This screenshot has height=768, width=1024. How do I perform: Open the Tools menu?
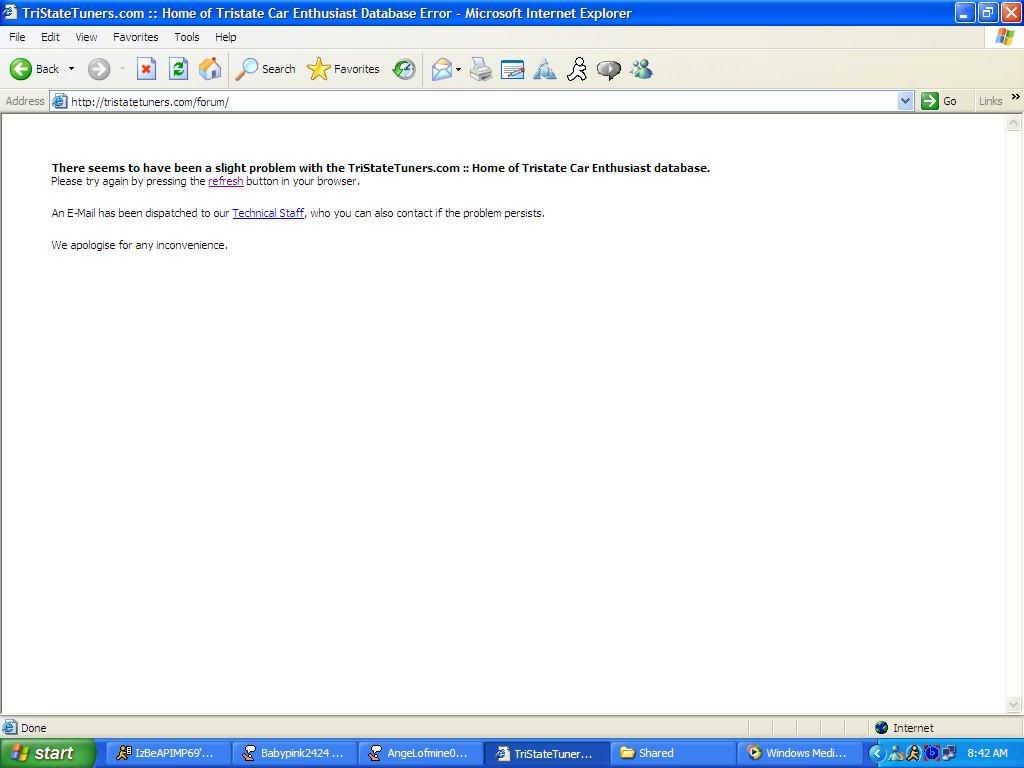pyautogui.click(x=187, y=37)
